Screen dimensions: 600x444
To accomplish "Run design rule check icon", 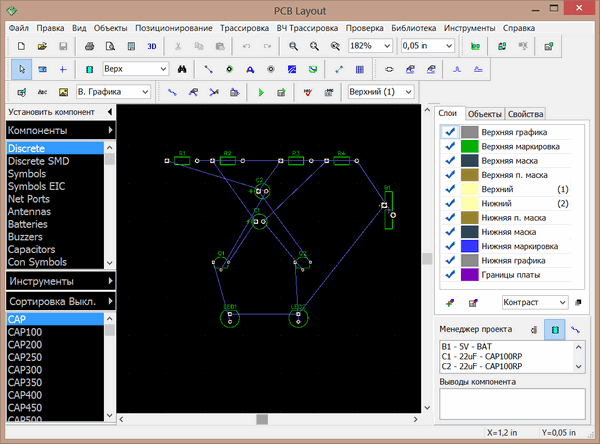I will (x=308, y=92).
